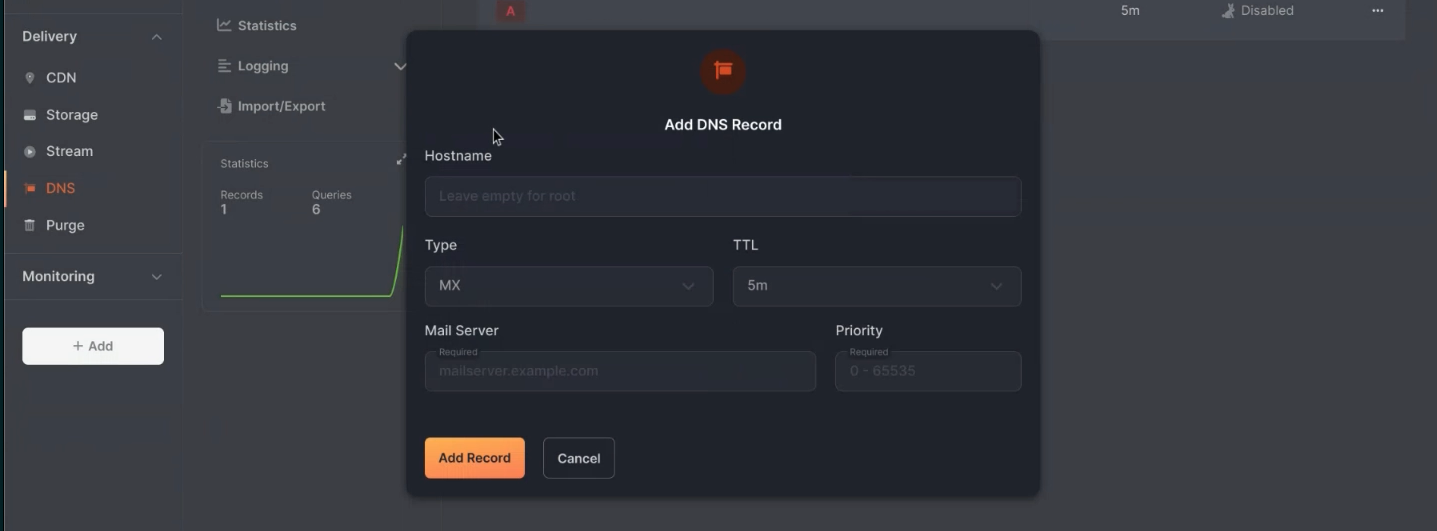This screenshot has width=1437, height=531.
Task: Click the + Add button in sidebar
Action: [93, 346]
